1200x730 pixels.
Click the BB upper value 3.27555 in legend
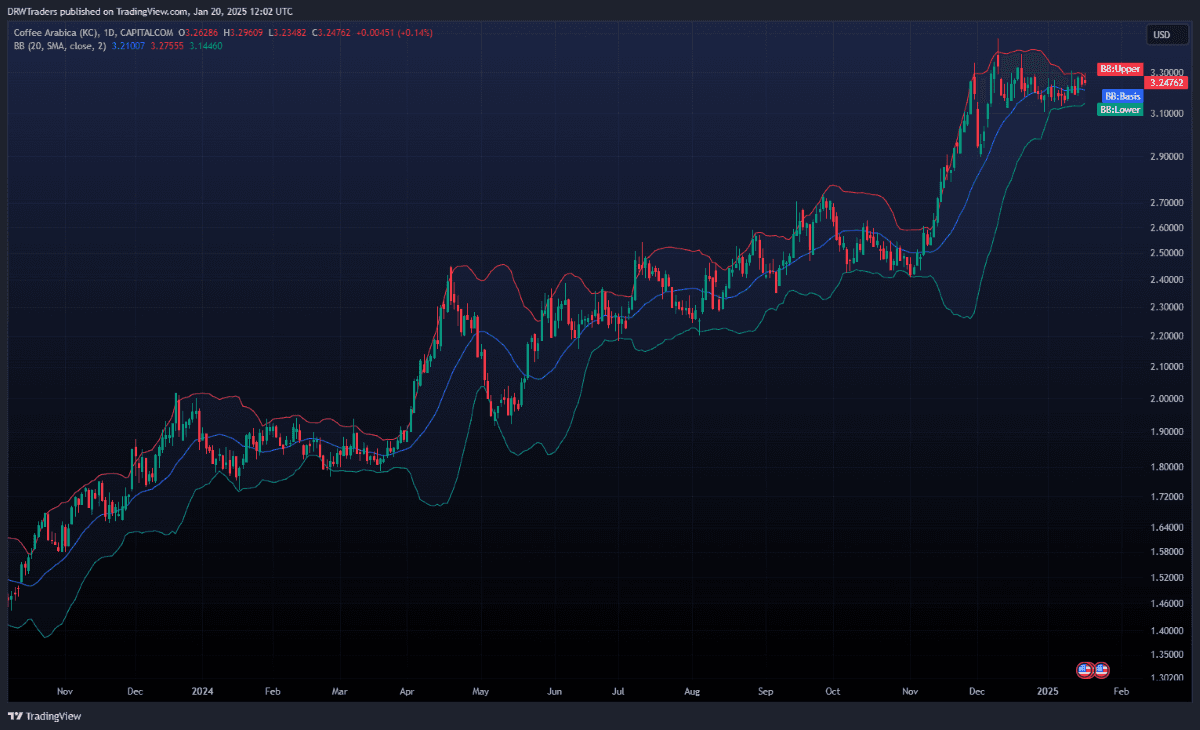click(x=165, y=46)
